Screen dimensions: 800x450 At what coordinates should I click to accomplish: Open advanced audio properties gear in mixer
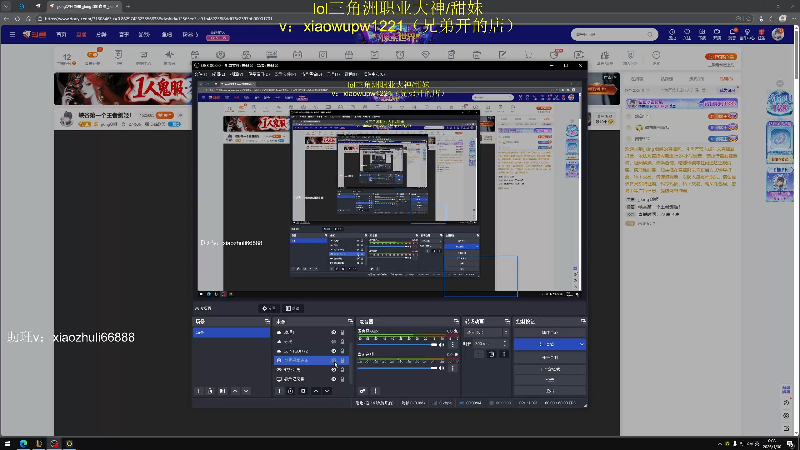(362, 391)
